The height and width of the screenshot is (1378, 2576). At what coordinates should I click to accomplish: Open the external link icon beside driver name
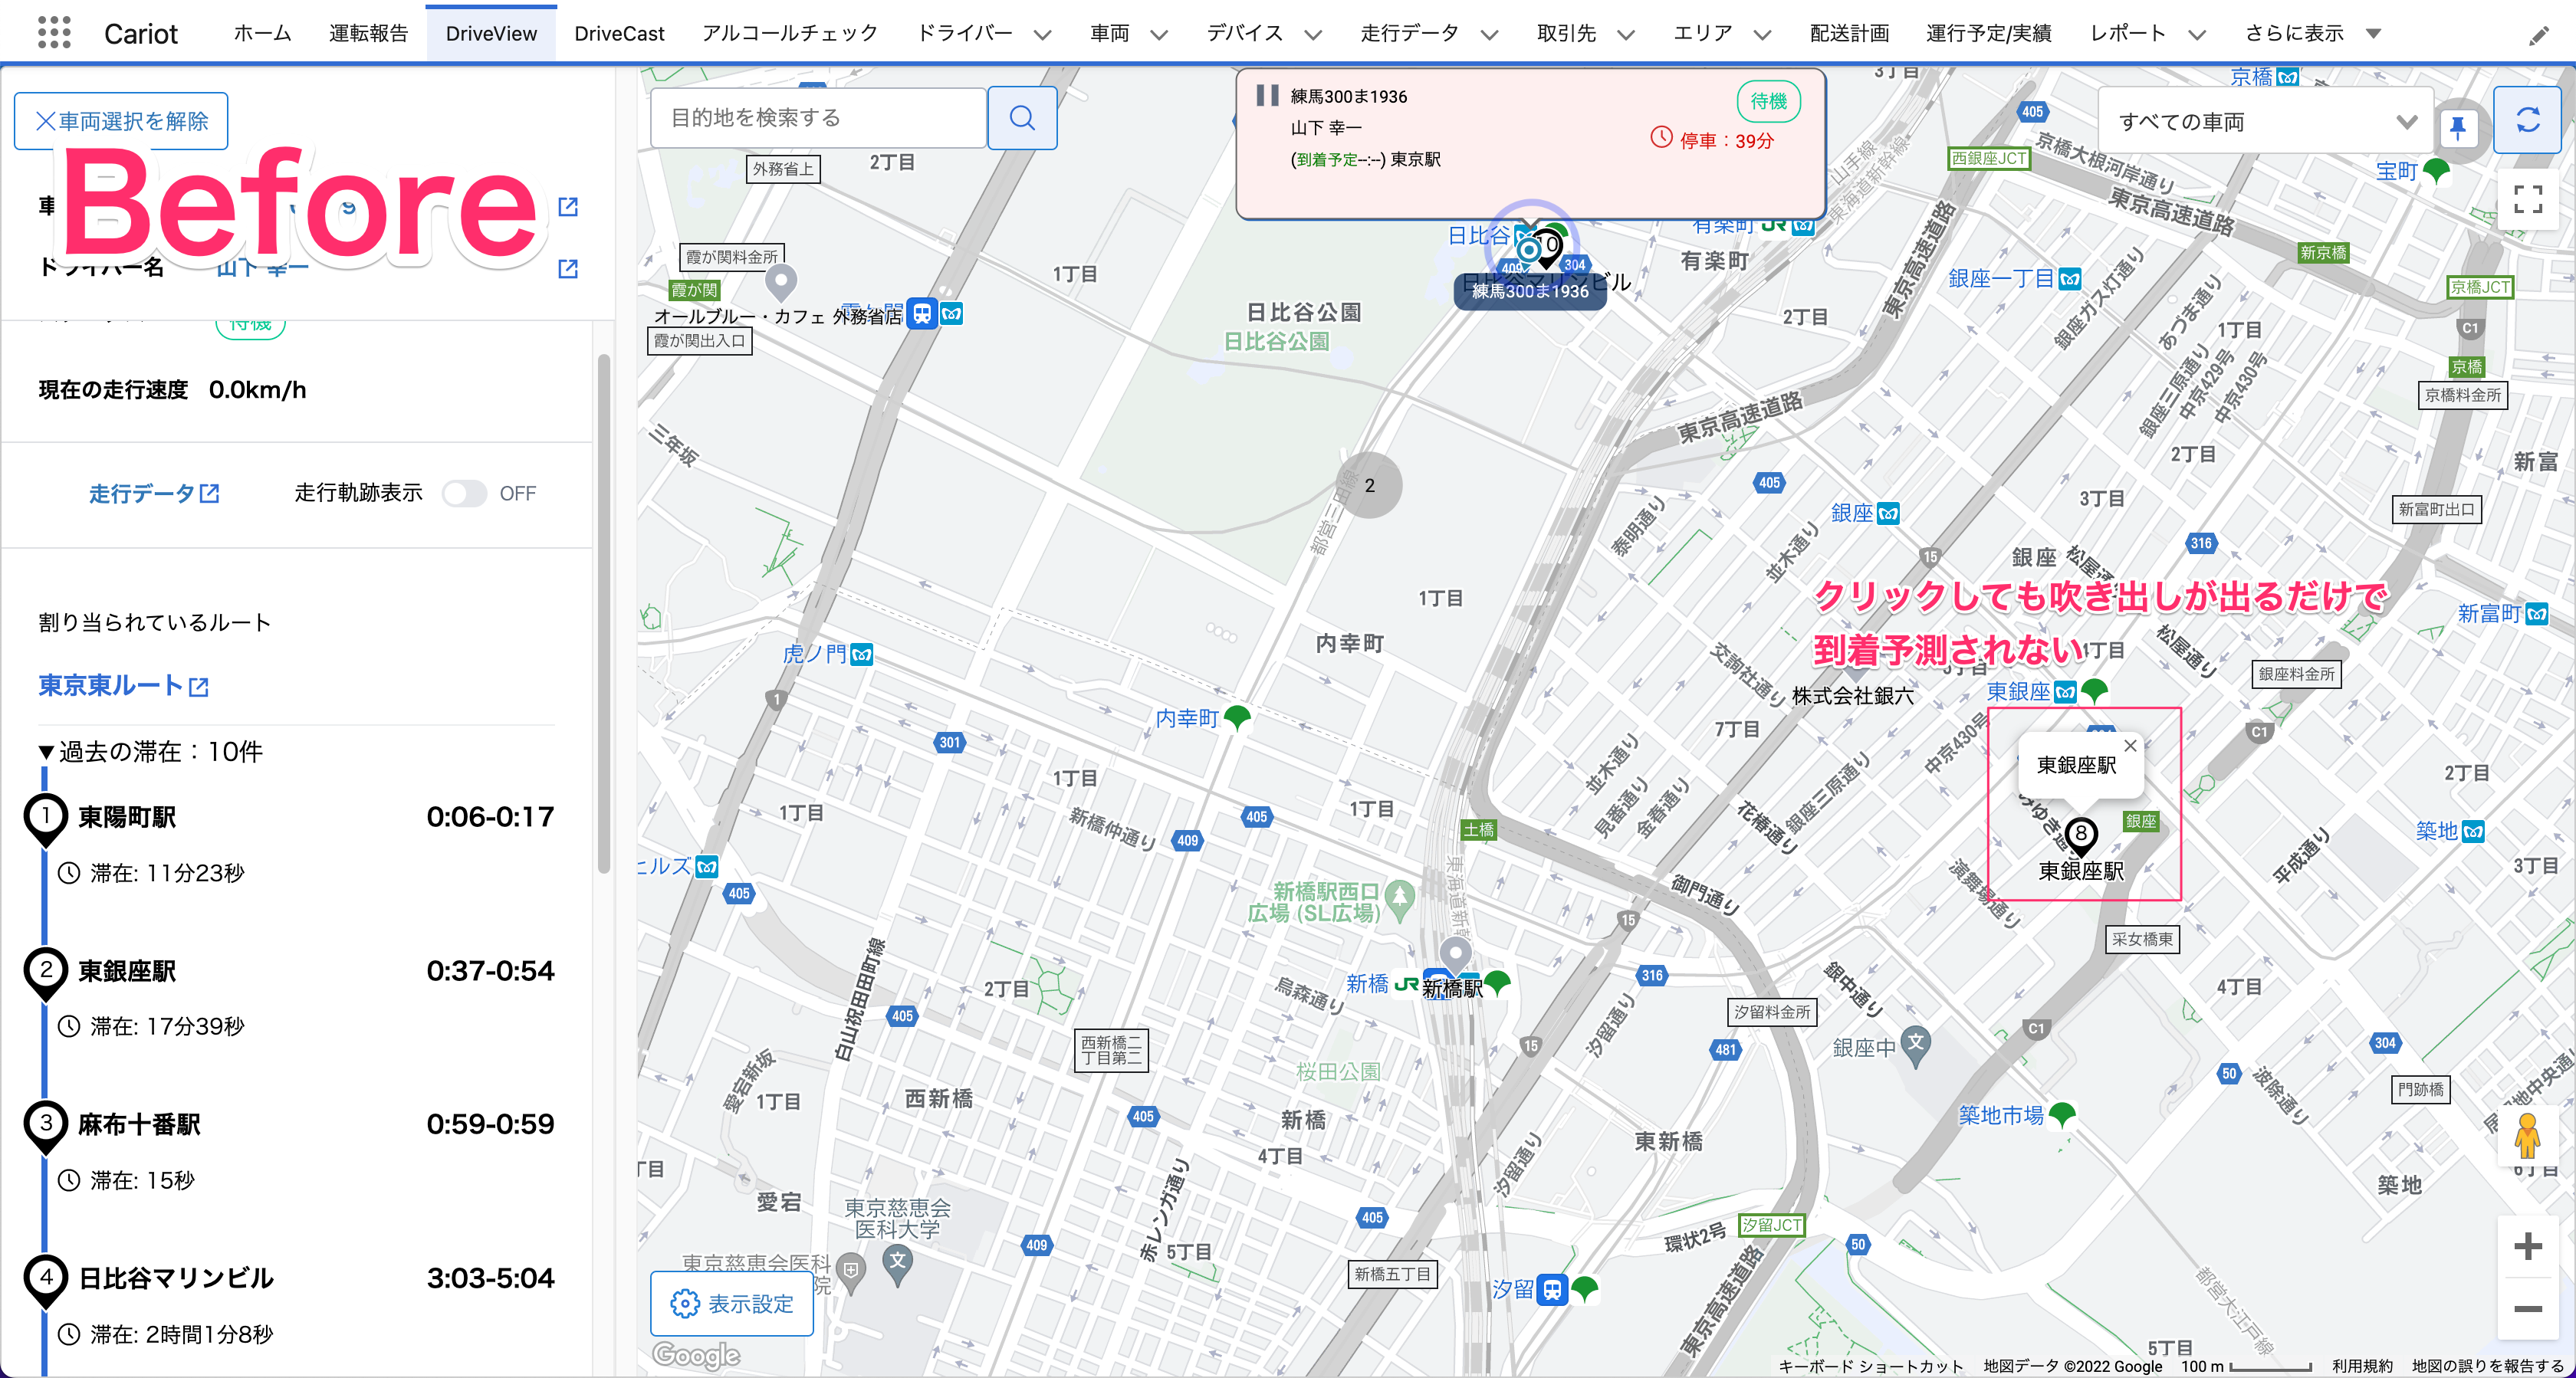coord(567,268)
